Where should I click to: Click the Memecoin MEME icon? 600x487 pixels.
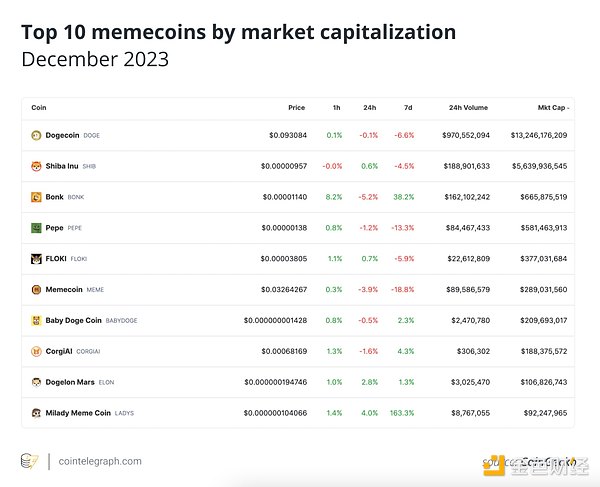tap(36, 290)
